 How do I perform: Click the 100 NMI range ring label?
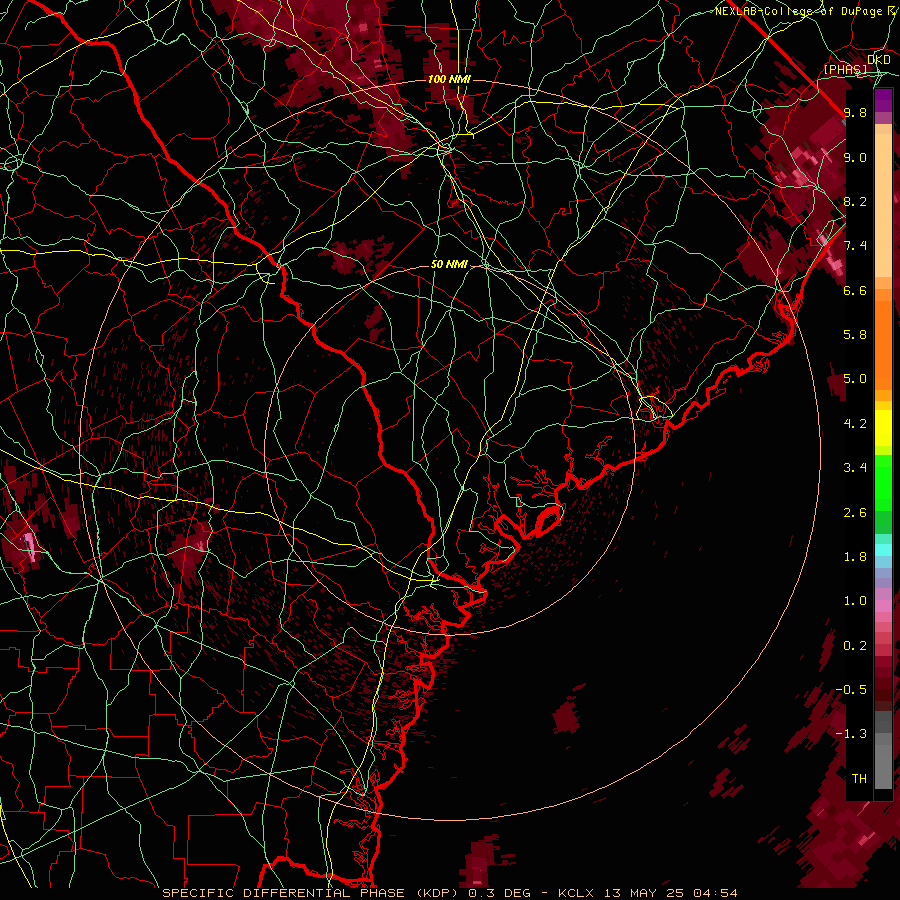pyautogui.click(x=449, y=79)
